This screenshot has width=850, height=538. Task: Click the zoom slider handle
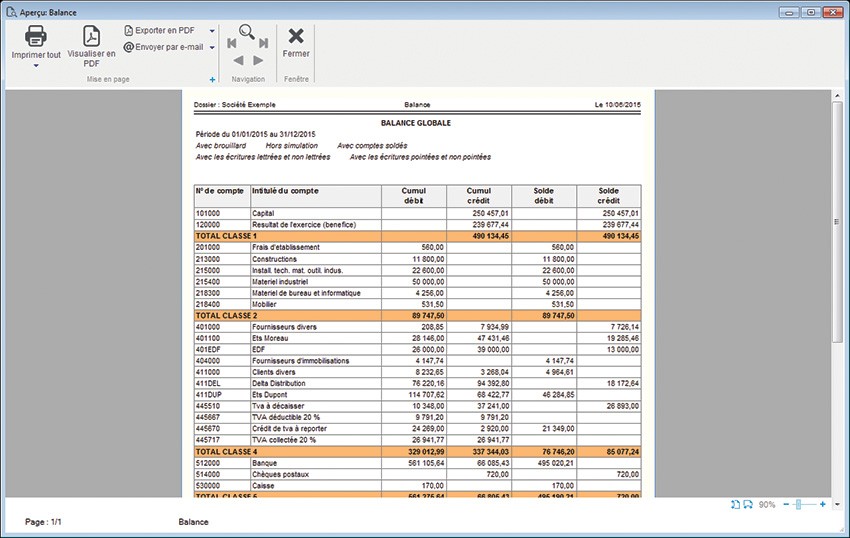[800, 505]
